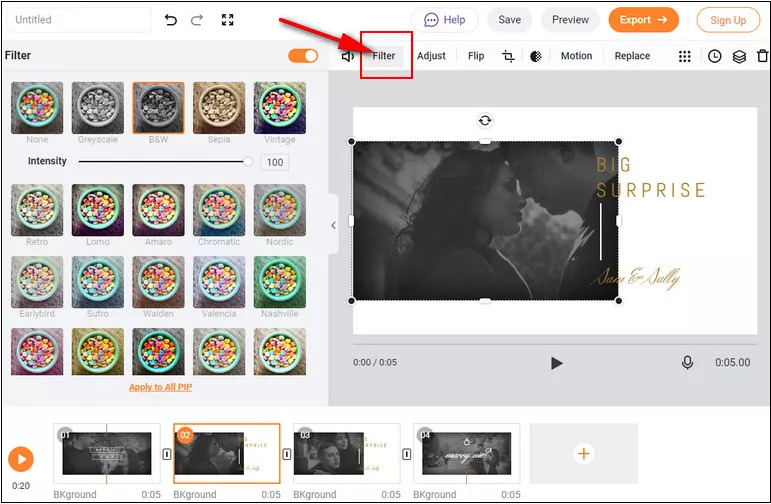Viewport: 771px width, 504px height.
Task: Select the None filter thumbnail
Action: coord(37,108)
